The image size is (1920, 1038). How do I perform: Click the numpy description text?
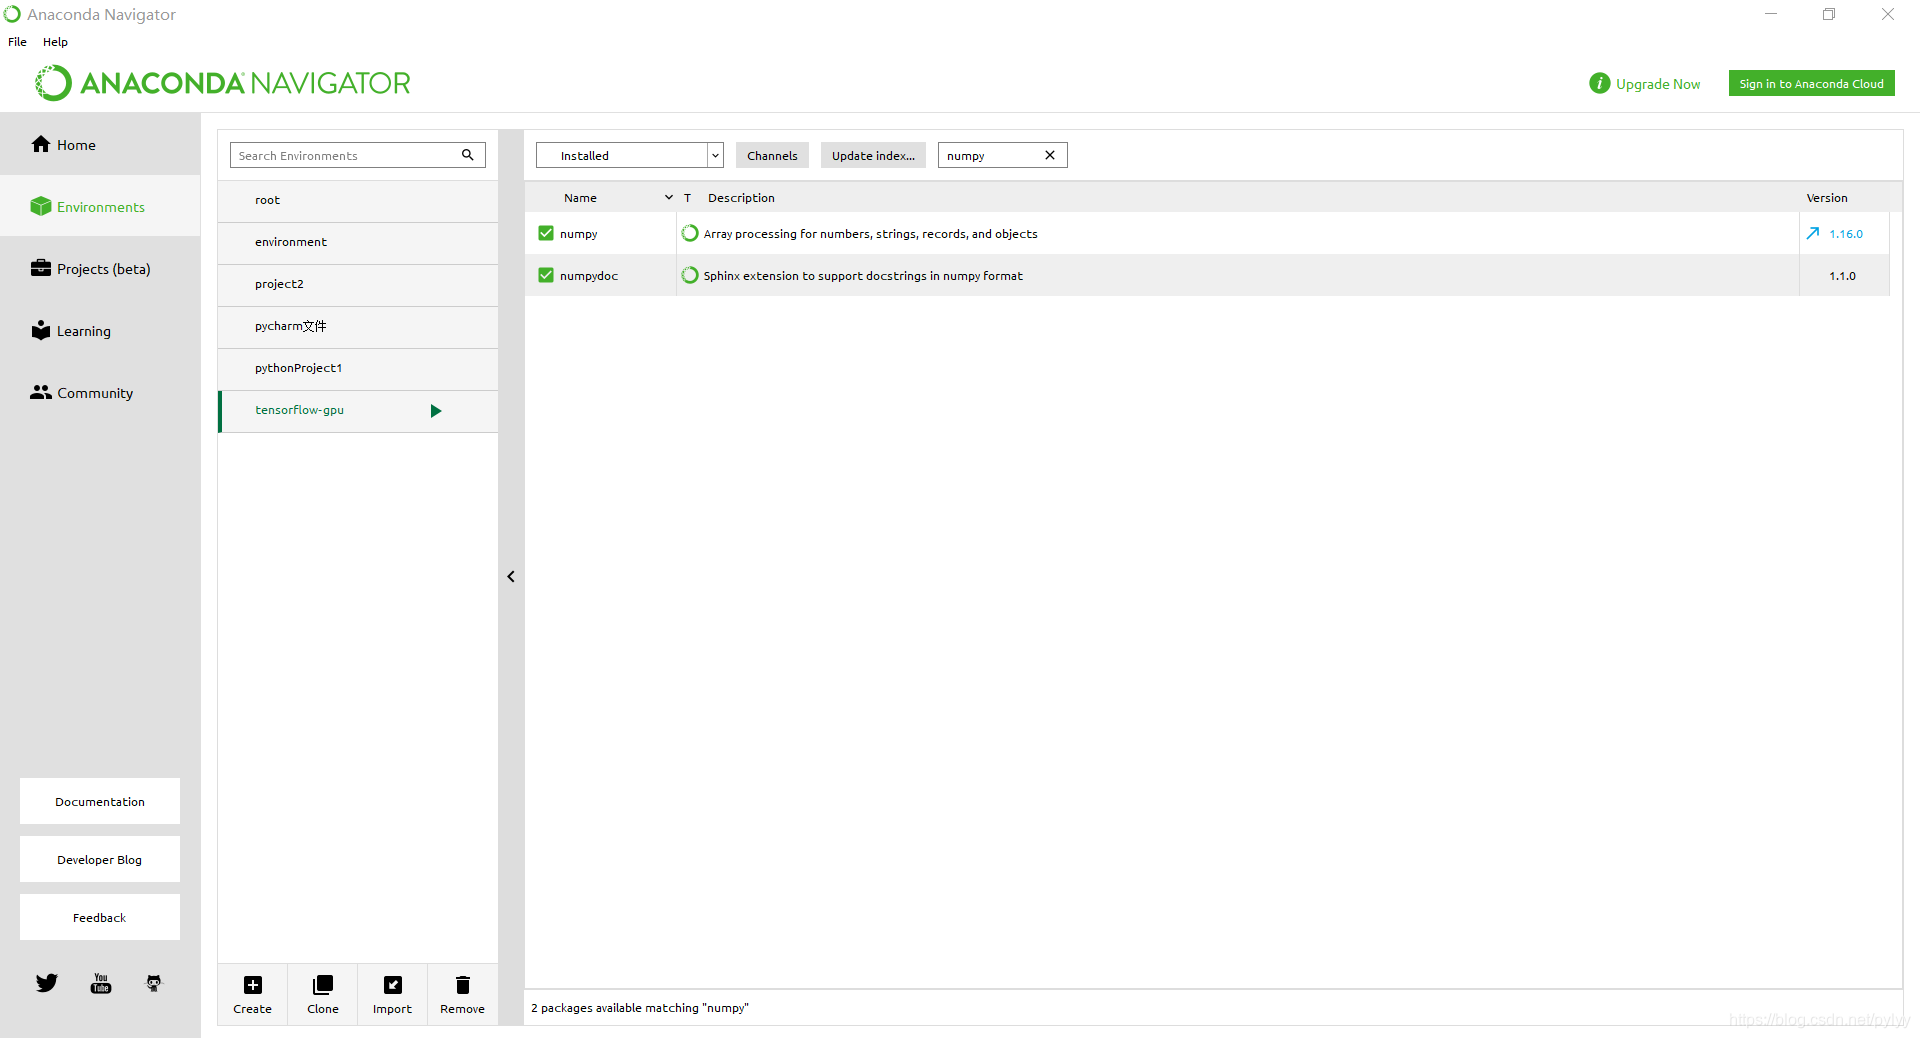tap(870, 234)
